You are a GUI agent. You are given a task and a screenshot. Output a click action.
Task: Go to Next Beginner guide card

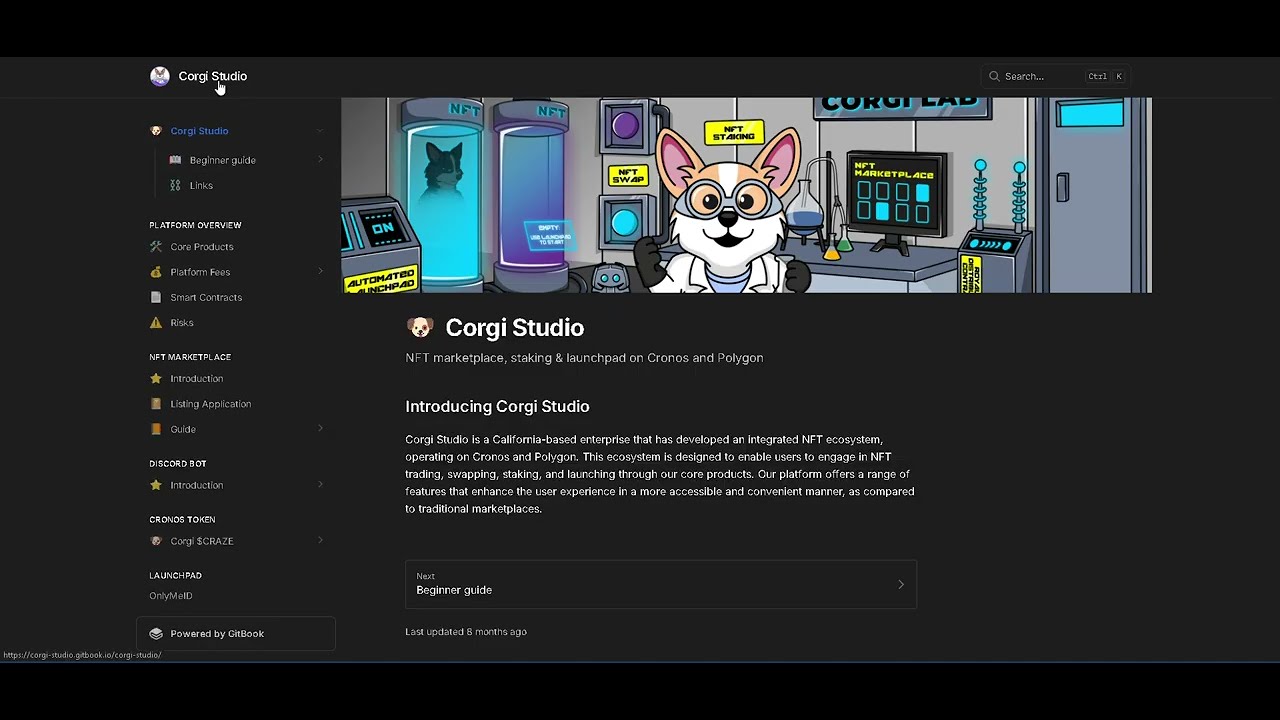(x=661, y=584)
